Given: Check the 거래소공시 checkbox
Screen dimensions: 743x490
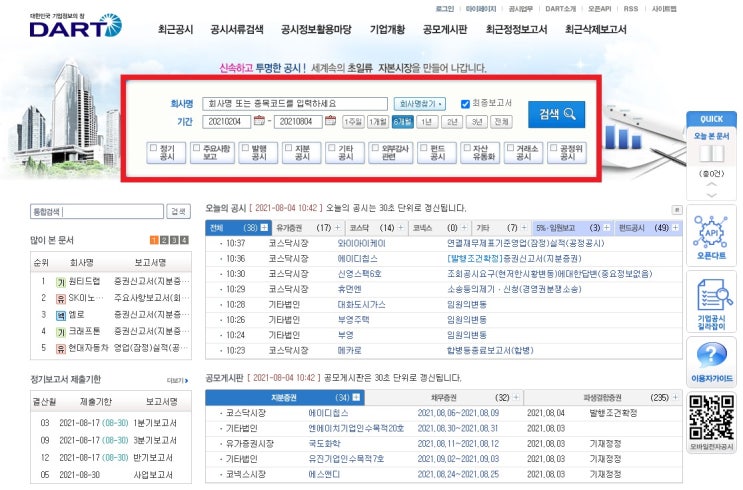Looking at the screenshot, I should pos(510,148).
